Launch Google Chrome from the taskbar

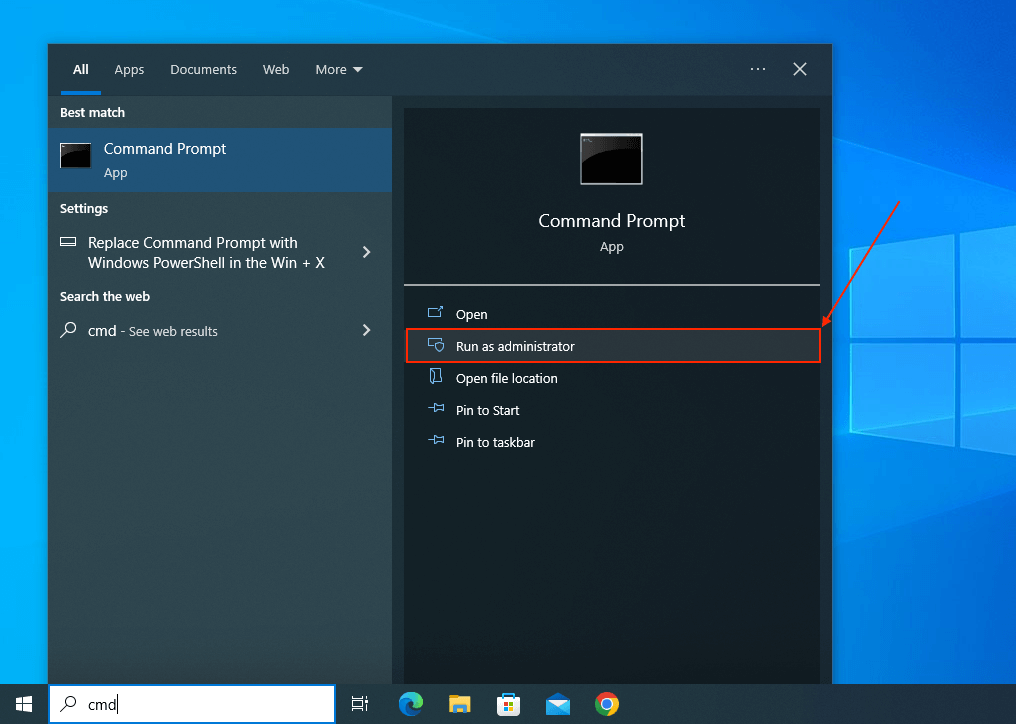606,704
